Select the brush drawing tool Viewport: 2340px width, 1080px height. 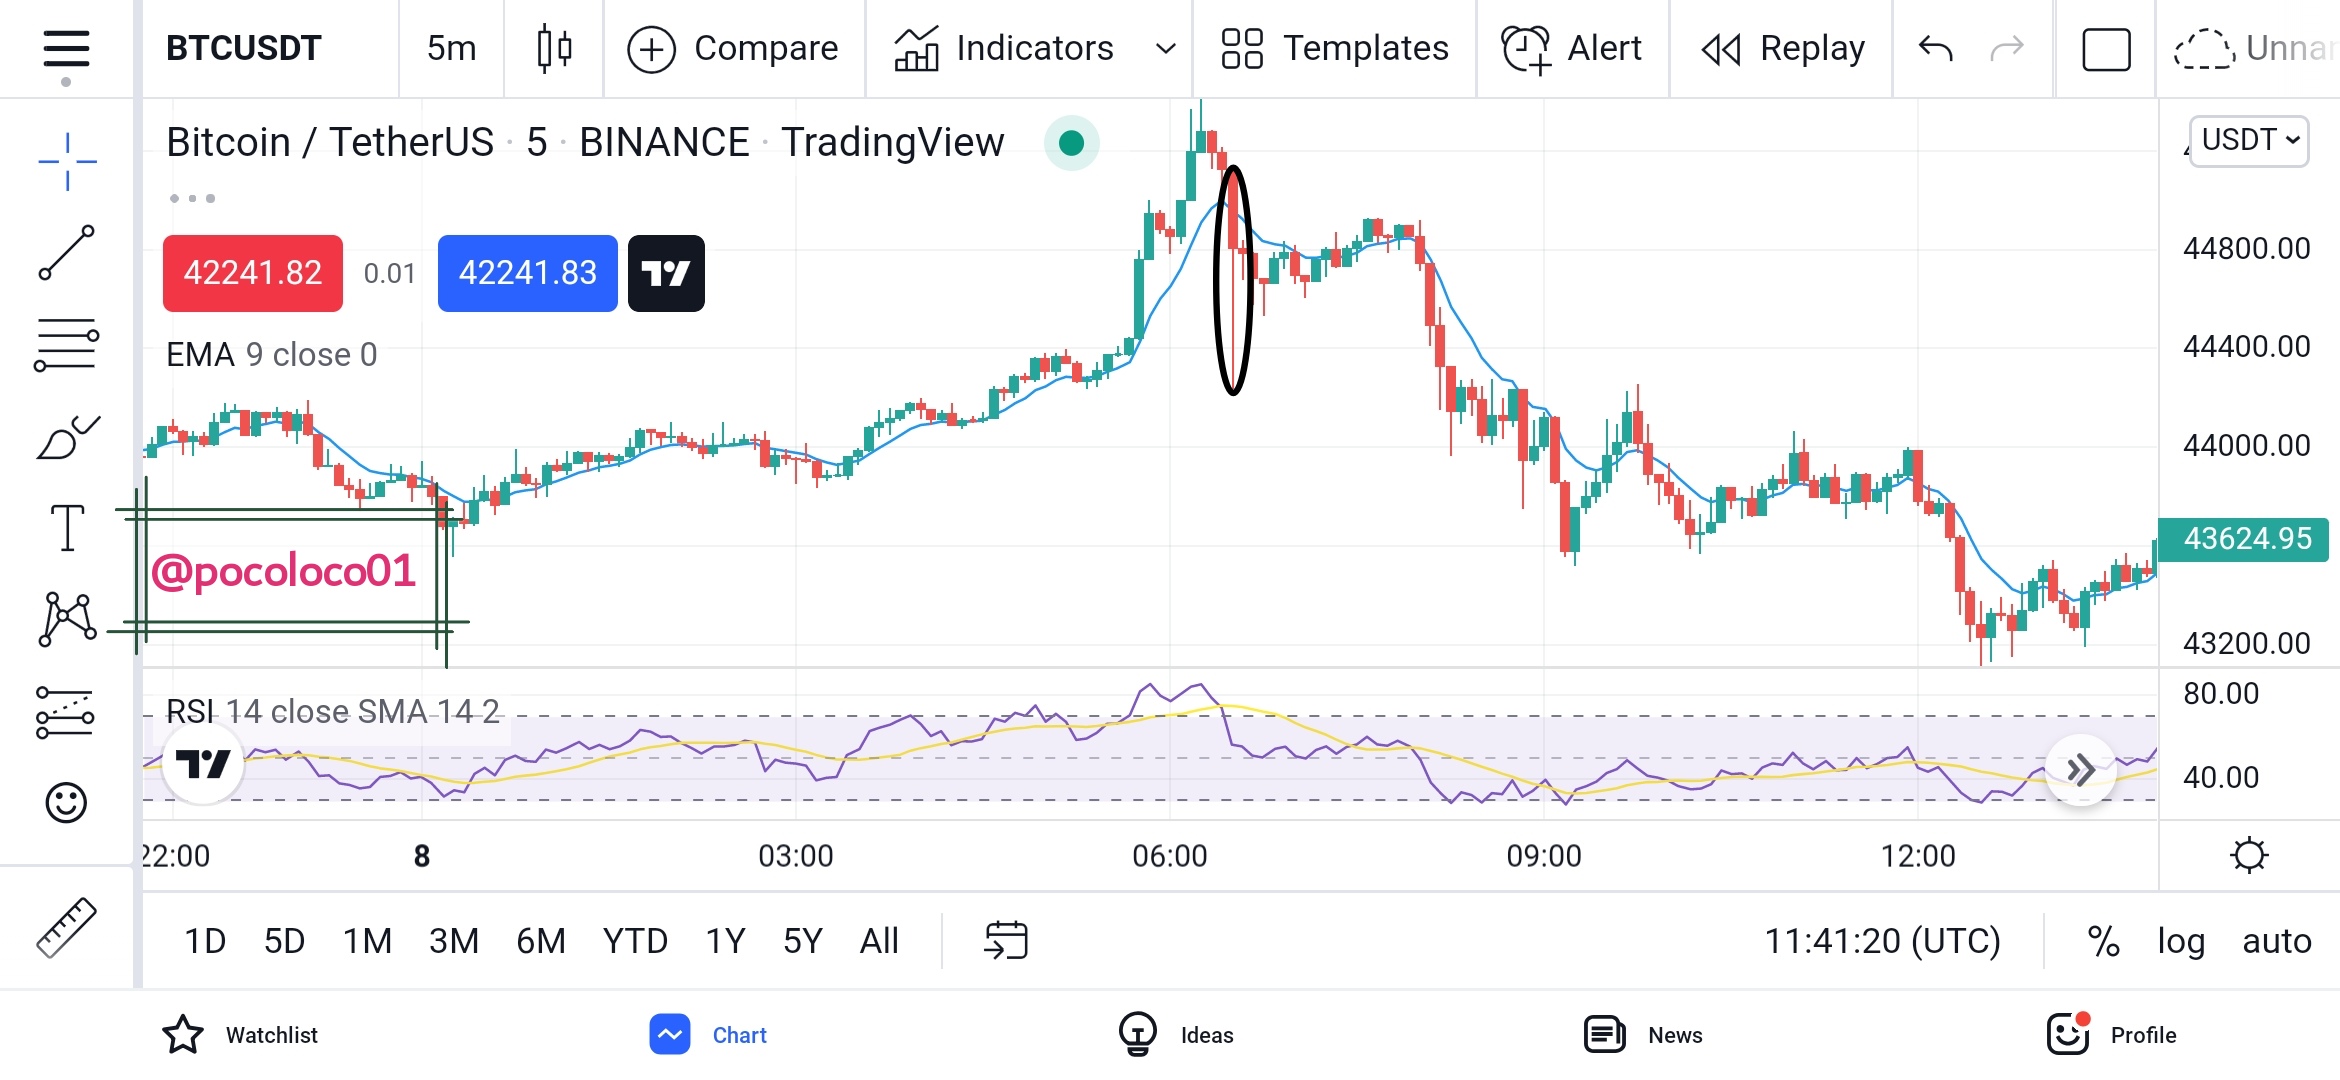(67, 437)
